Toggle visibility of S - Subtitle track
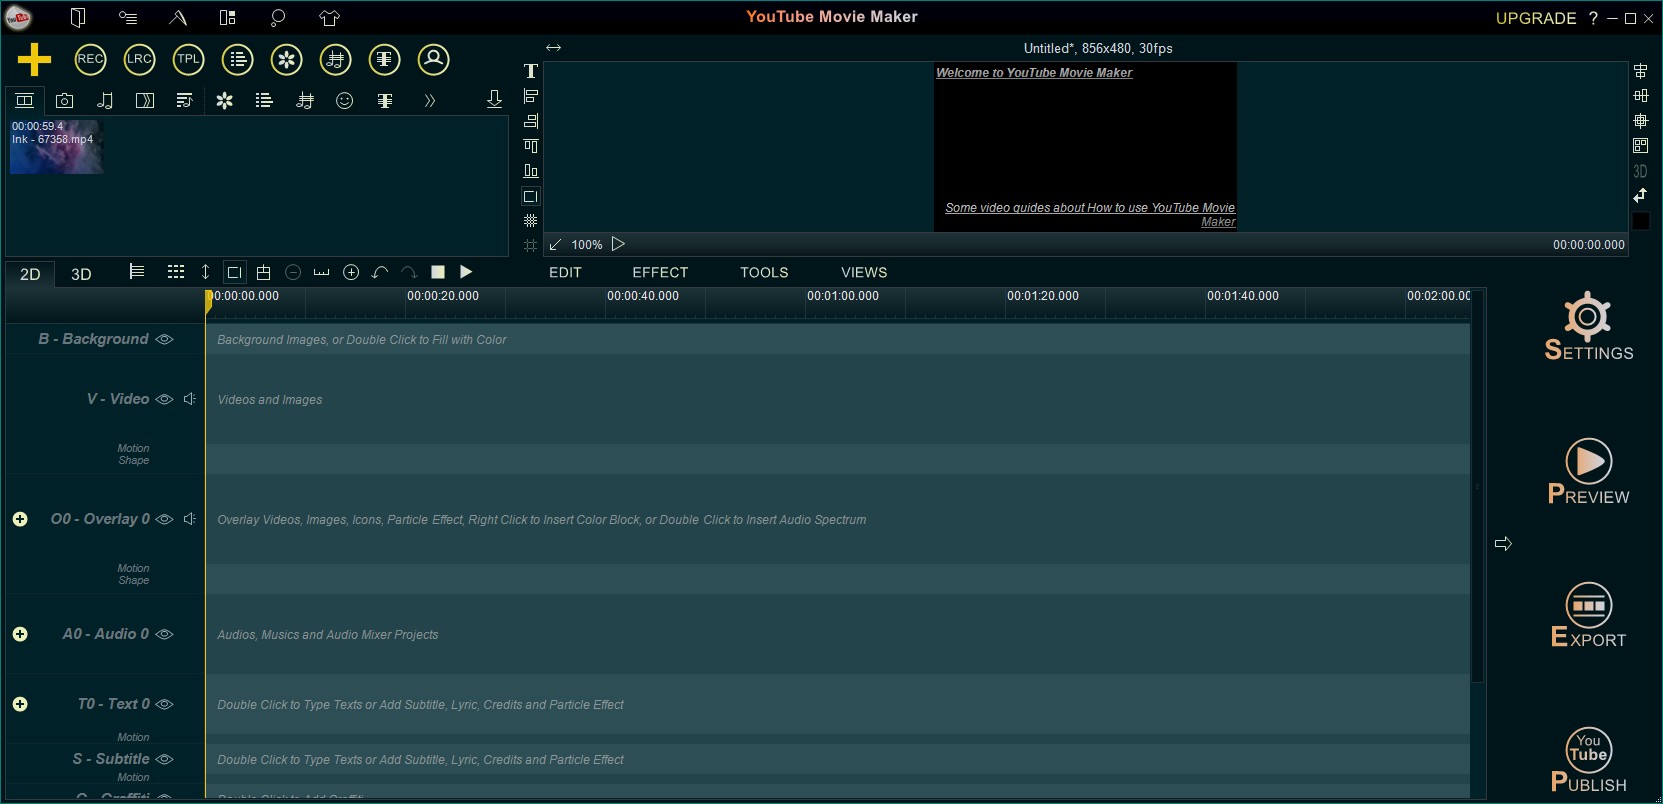Viewport: 1663px width, 804px height. click(165, 759)
